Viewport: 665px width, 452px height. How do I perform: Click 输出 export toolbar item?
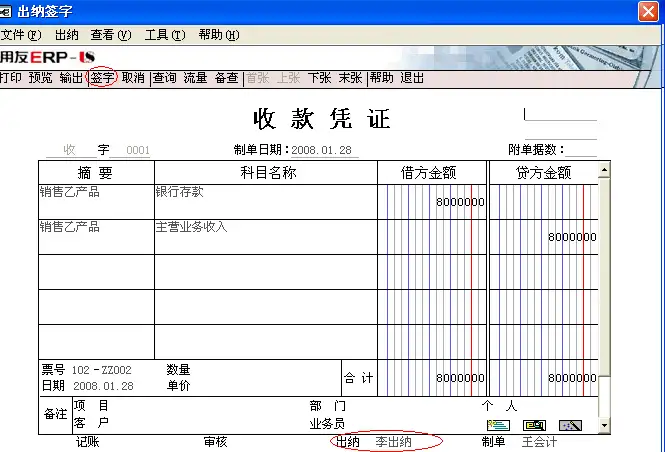(x=71, y=78)
